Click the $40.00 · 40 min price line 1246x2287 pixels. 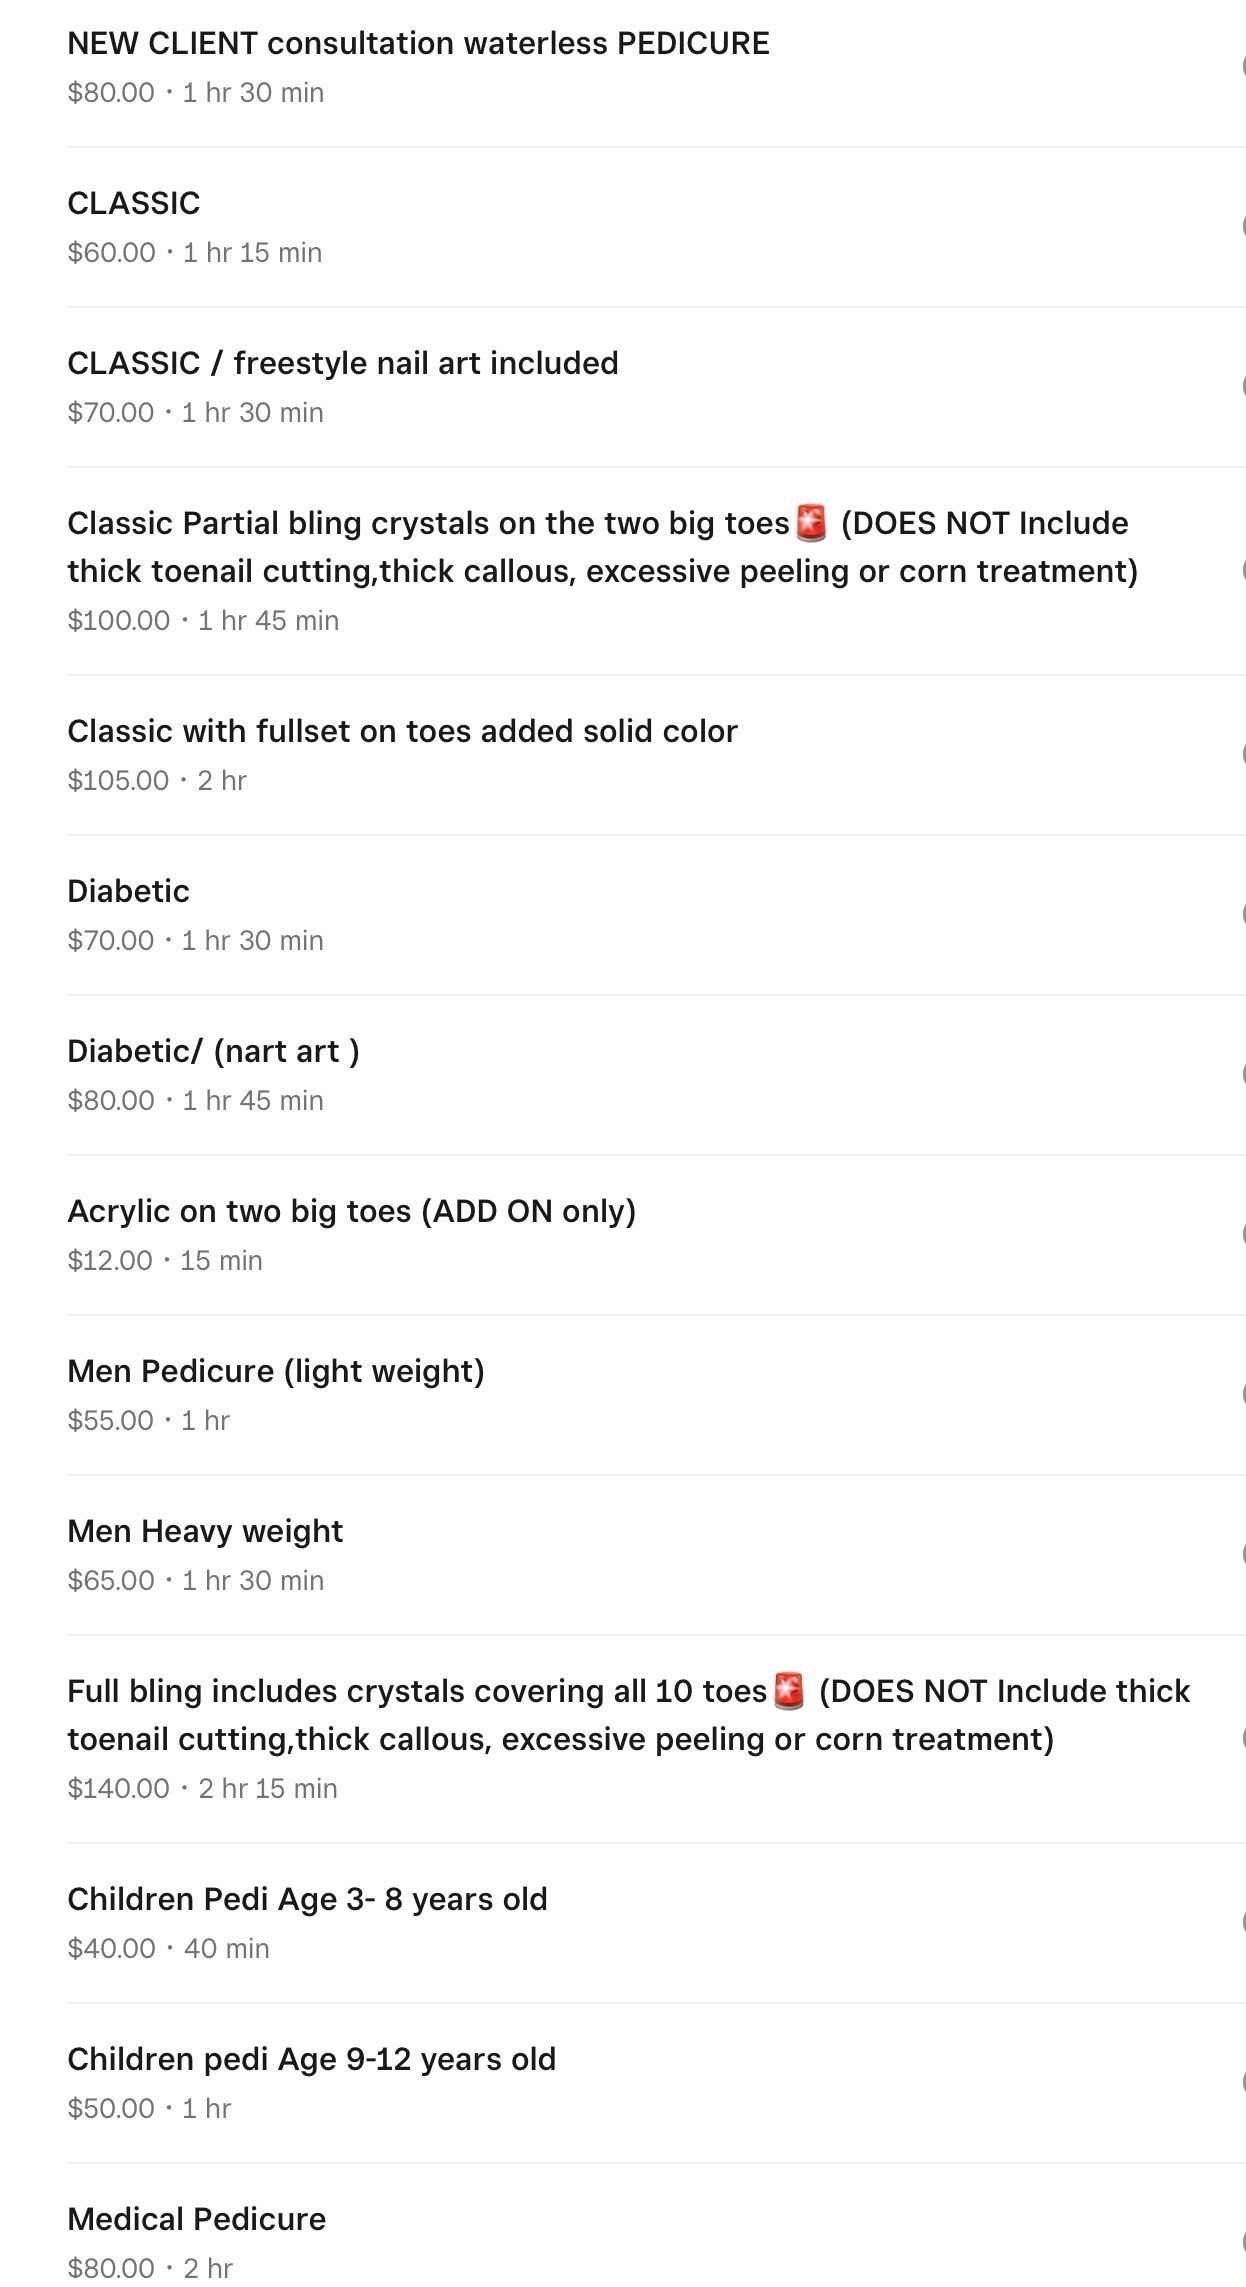tap(168, 1949)
